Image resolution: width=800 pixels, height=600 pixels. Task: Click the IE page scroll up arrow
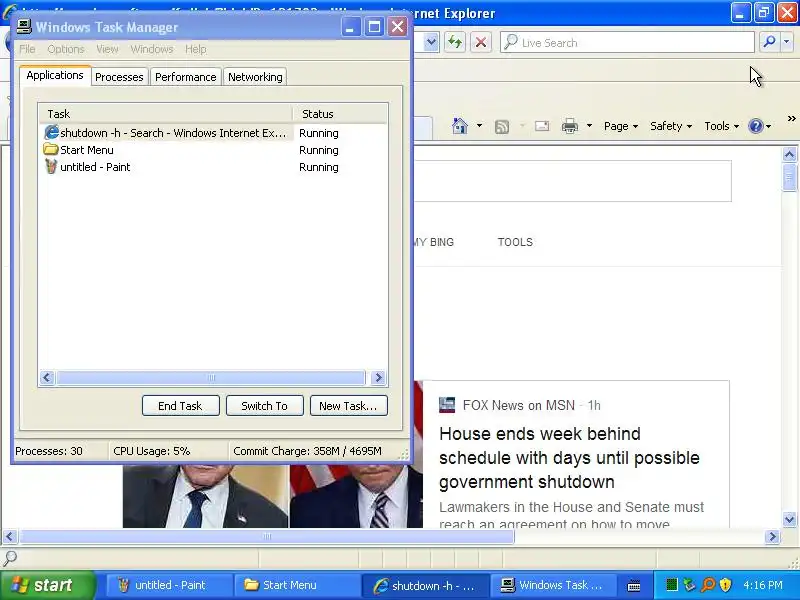point(789,155)
